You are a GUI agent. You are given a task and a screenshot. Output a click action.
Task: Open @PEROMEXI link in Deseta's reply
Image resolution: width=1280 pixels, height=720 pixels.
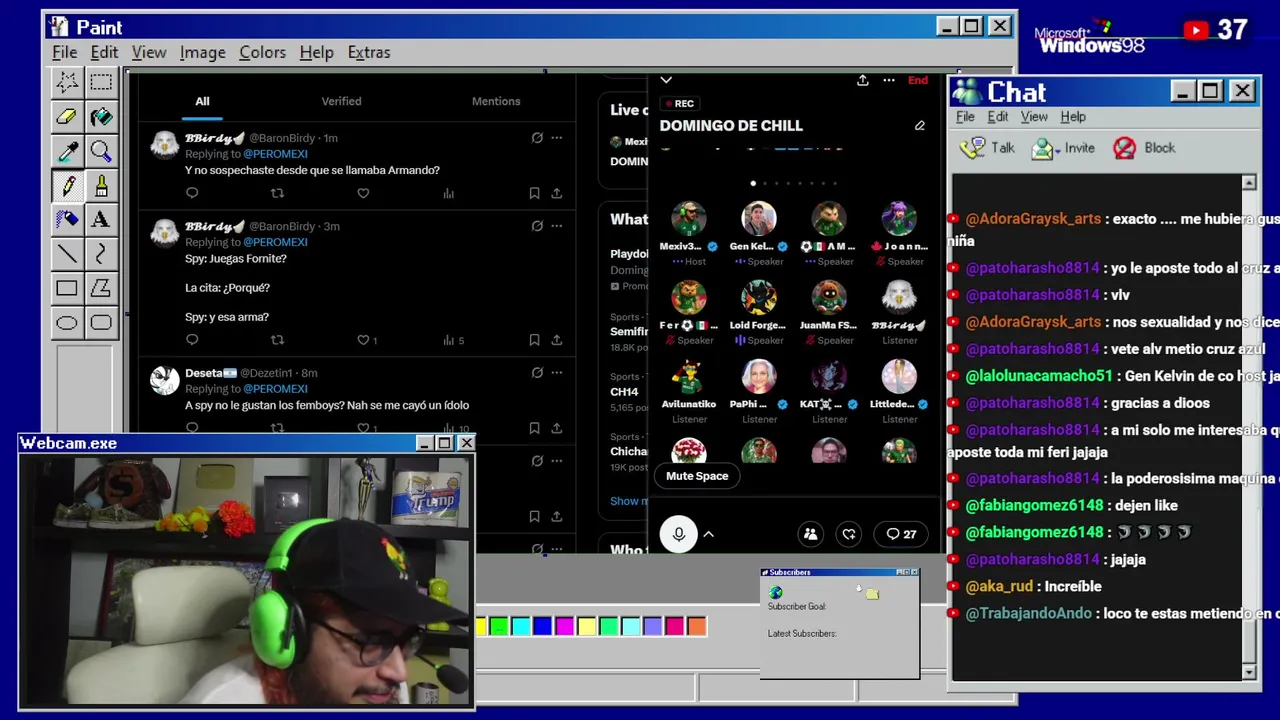point(275,389)
